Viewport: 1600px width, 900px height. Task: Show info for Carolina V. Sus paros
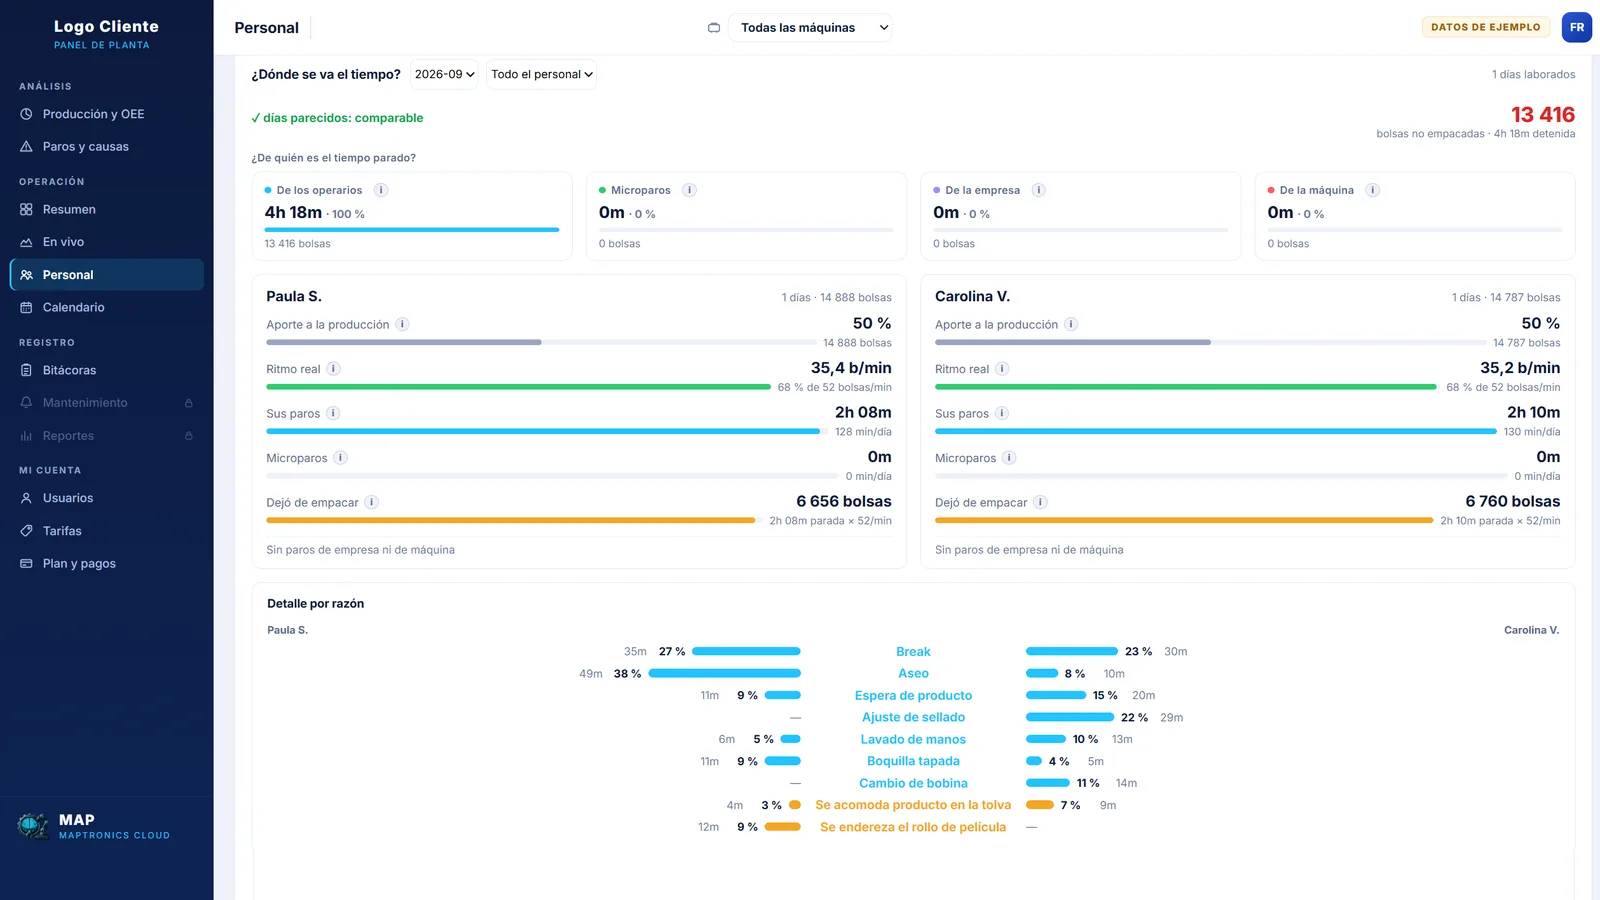[1002, 413]
